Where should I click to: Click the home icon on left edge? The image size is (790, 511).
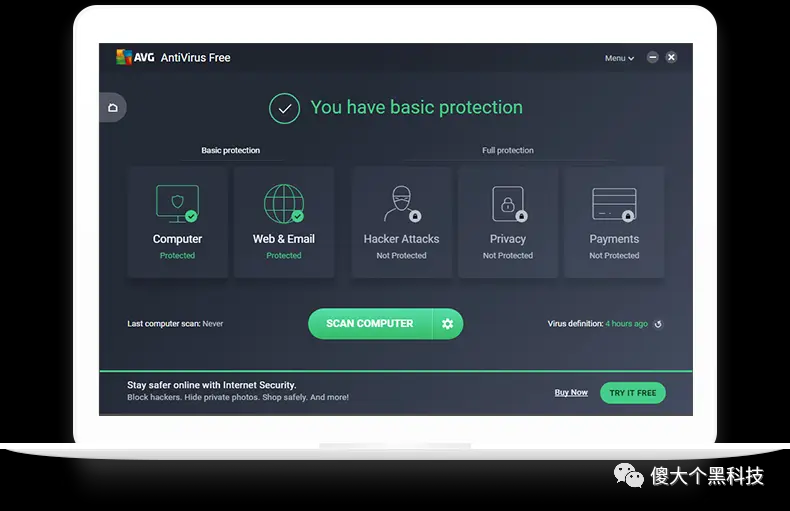click(x=113, y=107)
